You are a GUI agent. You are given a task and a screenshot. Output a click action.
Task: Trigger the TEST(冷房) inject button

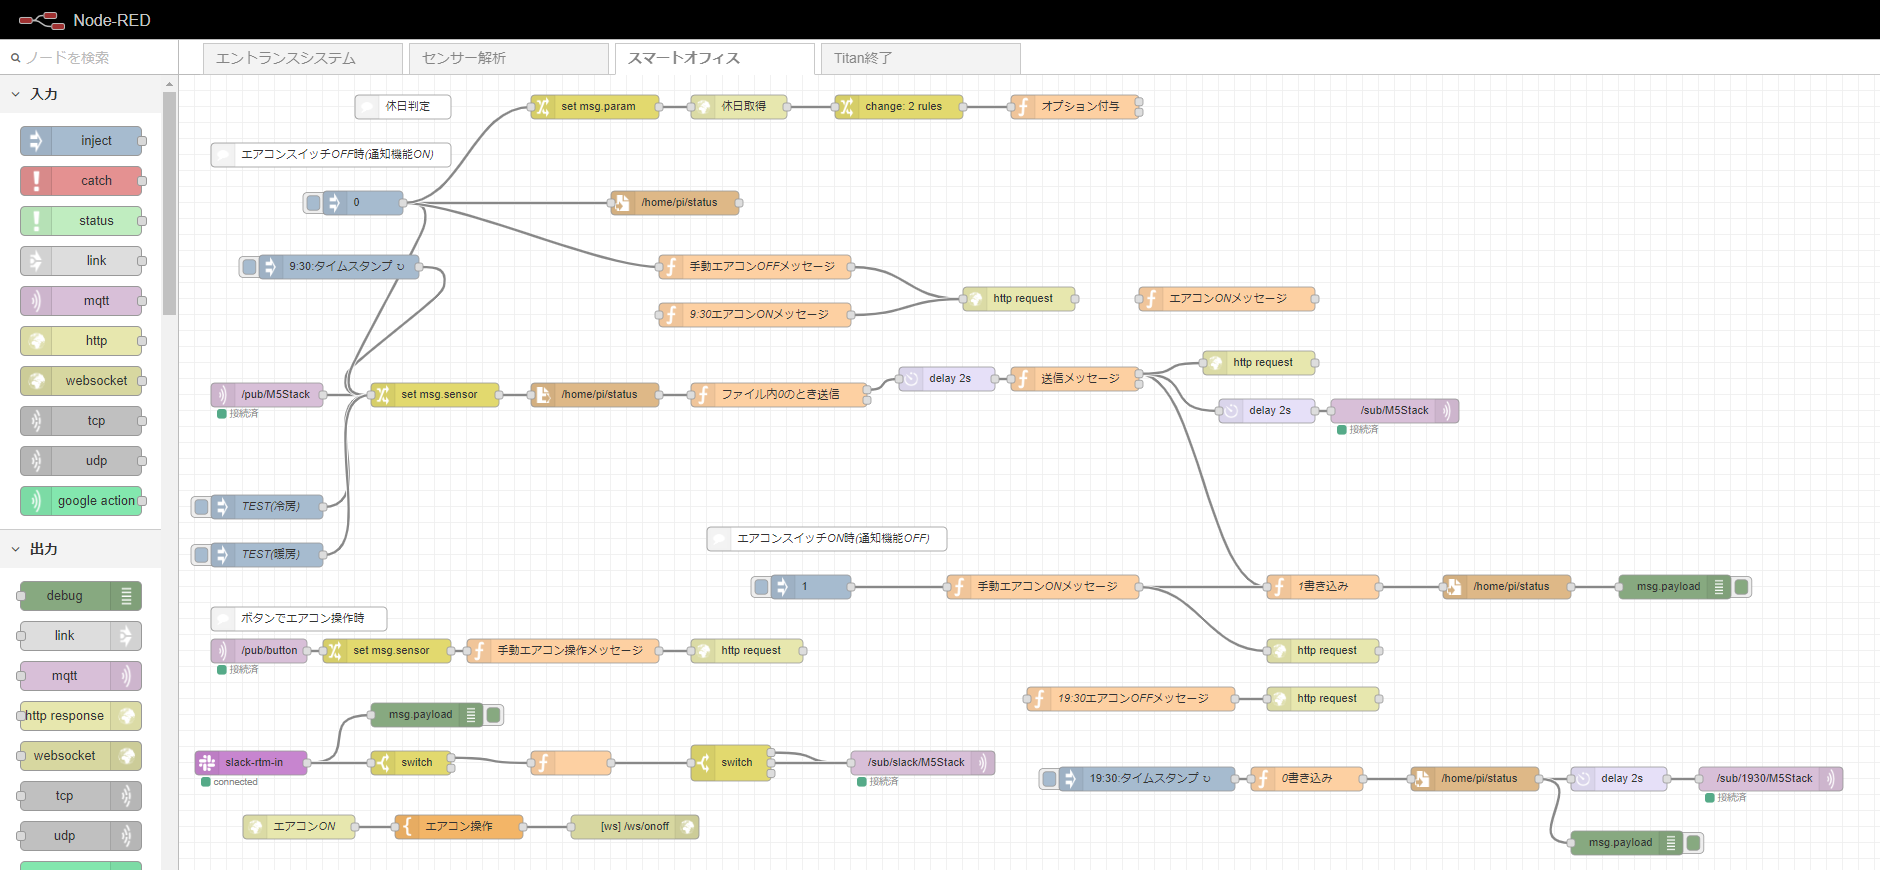point(202,507)
